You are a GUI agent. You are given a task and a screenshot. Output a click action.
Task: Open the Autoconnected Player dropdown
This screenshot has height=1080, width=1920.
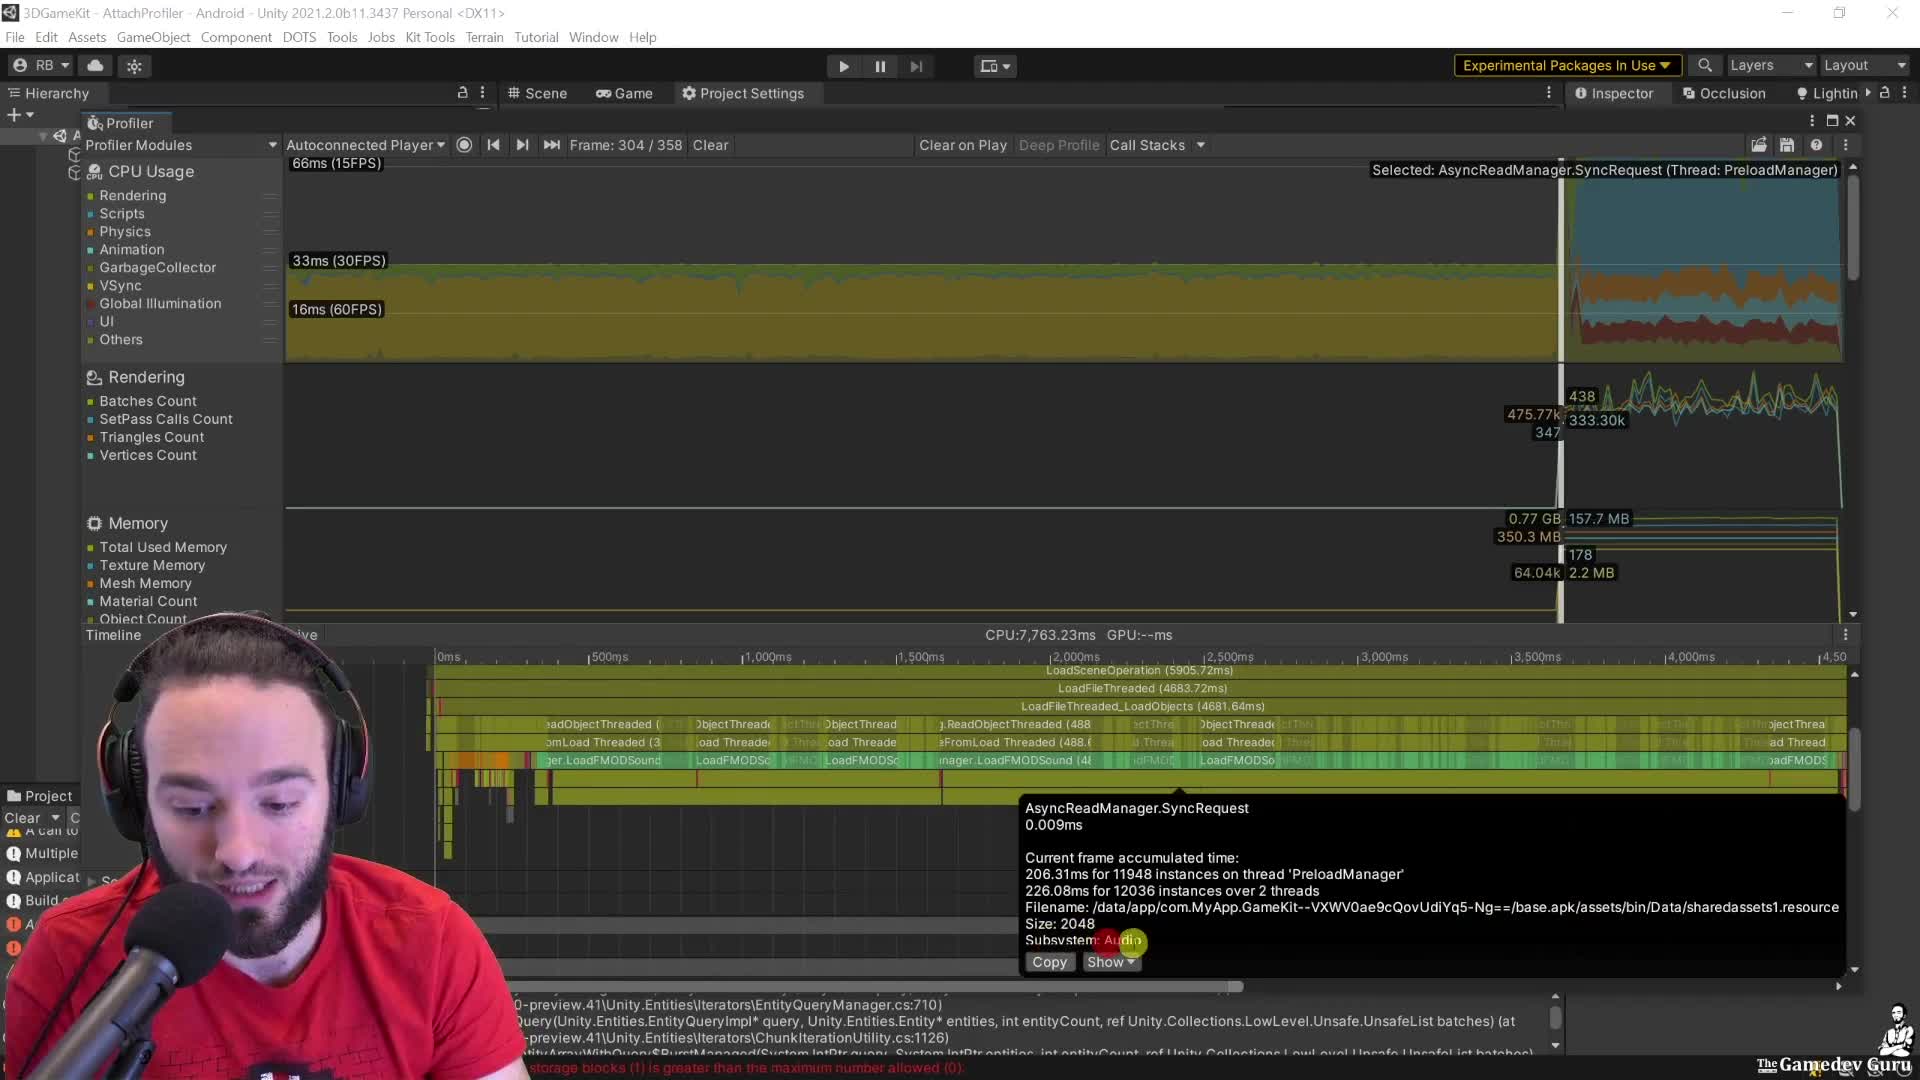tap(365, 145)
